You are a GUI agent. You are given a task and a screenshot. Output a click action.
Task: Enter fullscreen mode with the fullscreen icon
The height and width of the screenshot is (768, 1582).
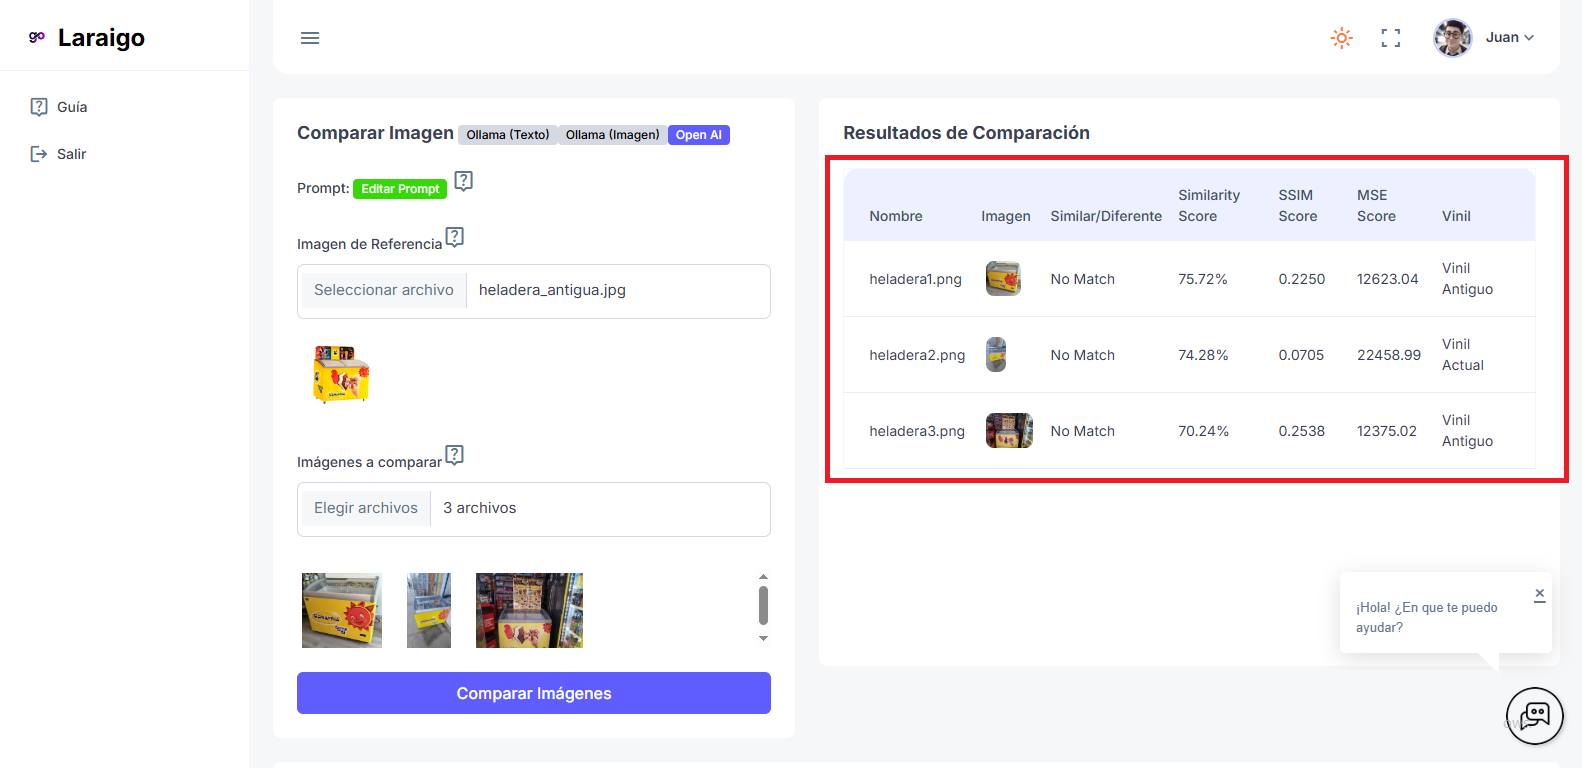click(x=1390, y=38)
